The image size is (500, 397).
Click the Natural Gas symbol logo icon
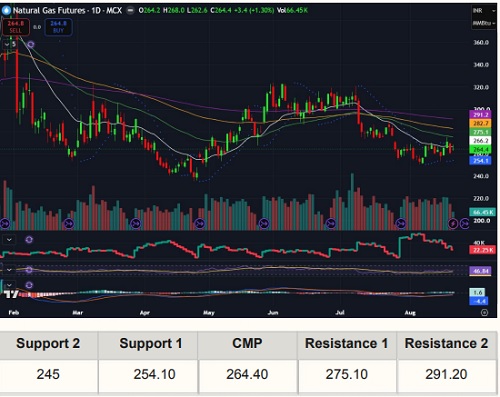(x=6, y=11)
